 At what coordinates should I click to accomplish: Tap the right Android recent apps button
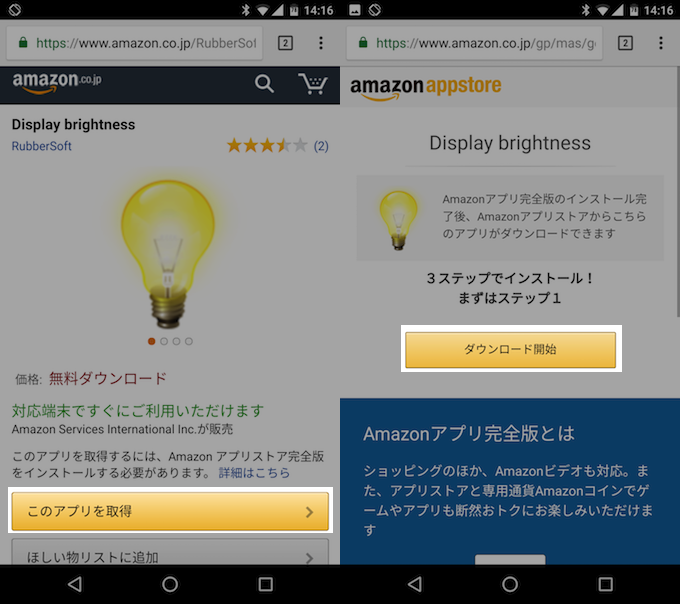click(x=605, y=584)
